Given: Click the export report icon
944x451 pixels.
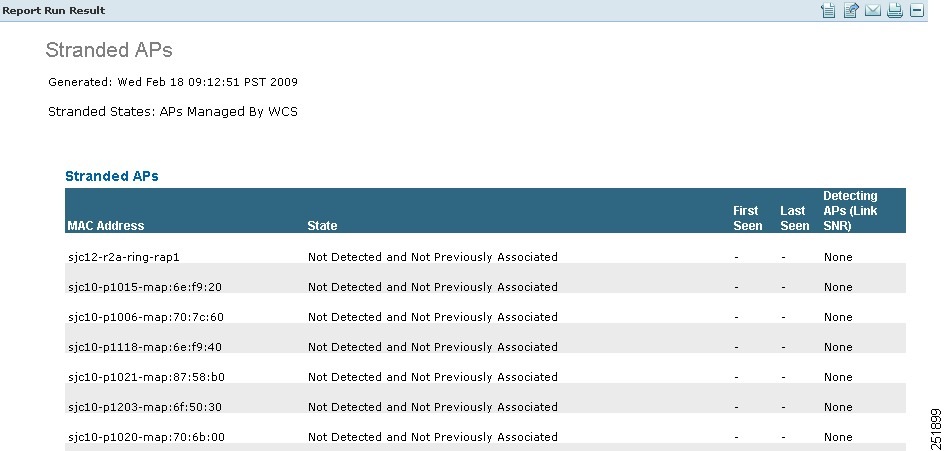Looking at the screenshot, I should [851, 10].
